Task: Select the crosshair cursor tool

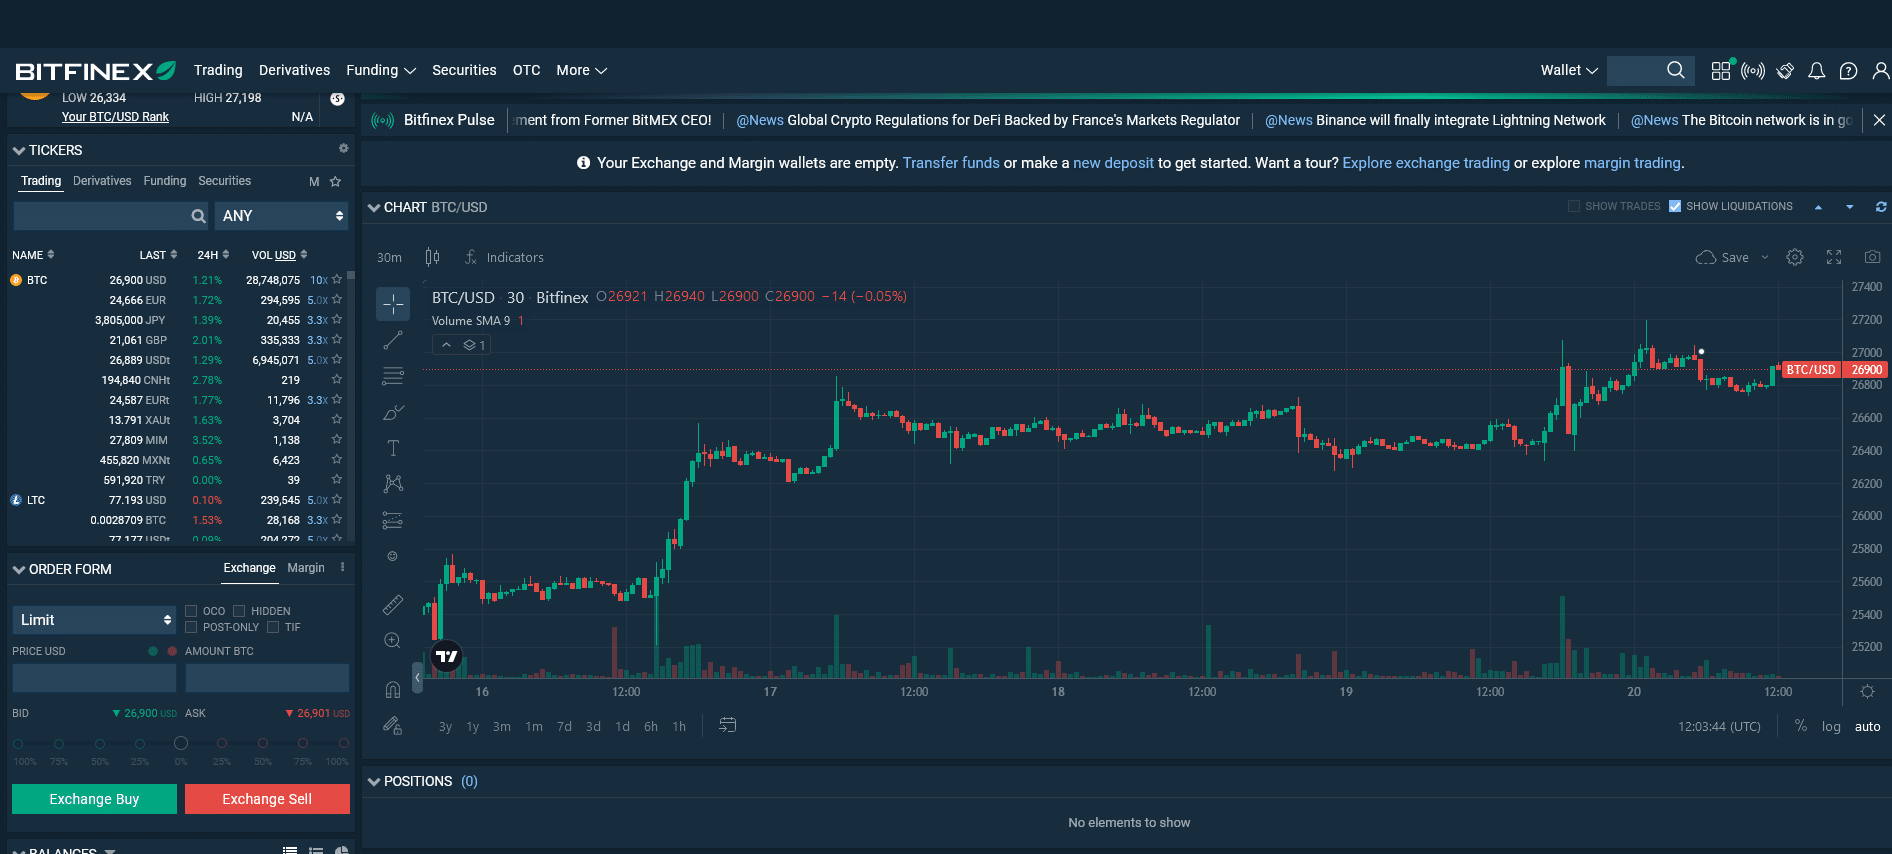Action: click(x=393, y=303)
